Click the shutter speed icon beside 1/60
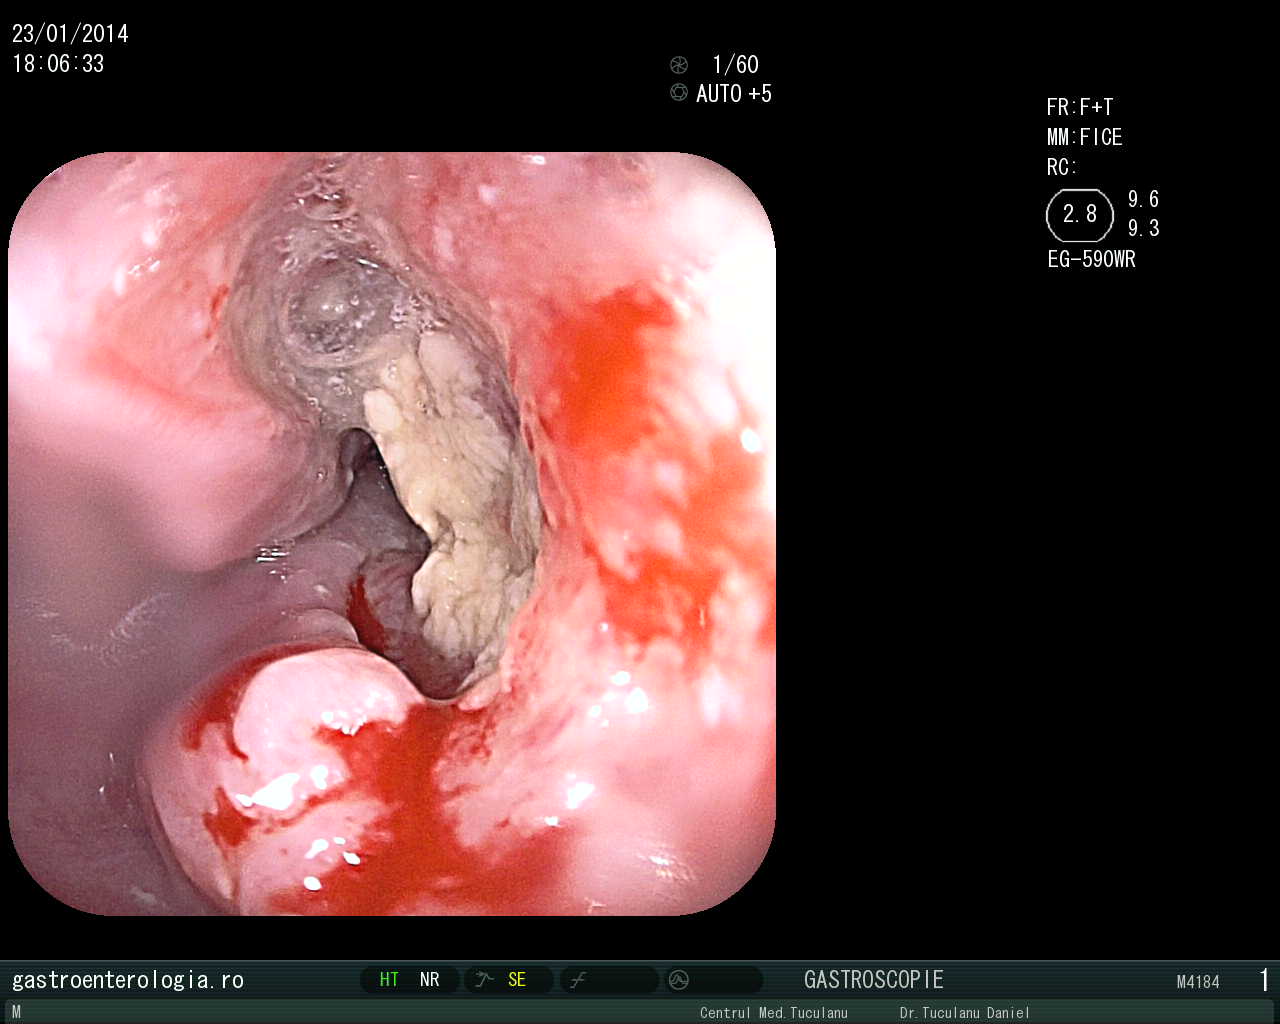 (x=679, y=65)
